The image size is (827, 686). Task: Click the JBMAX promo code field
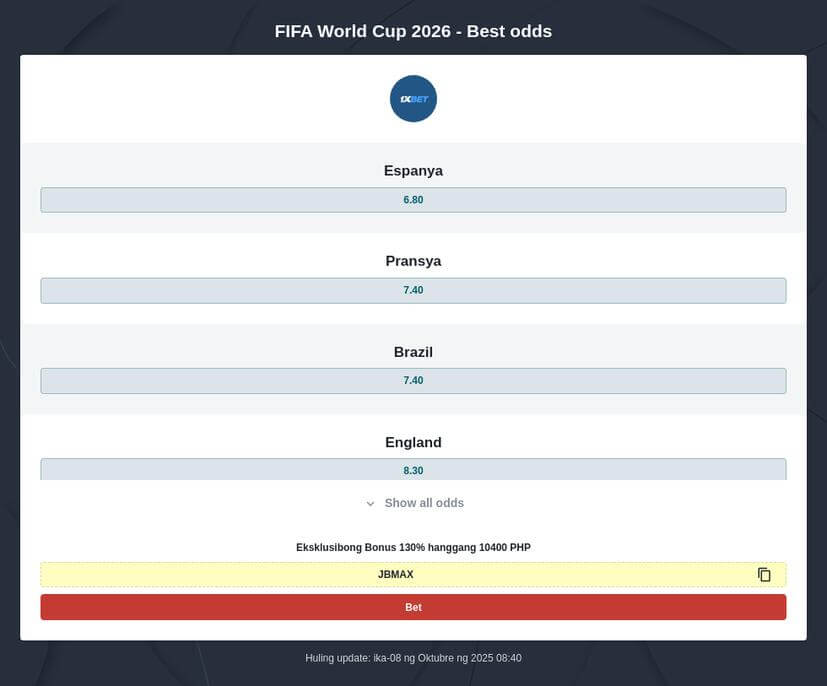pyautogui.click(x=396, y=575)
